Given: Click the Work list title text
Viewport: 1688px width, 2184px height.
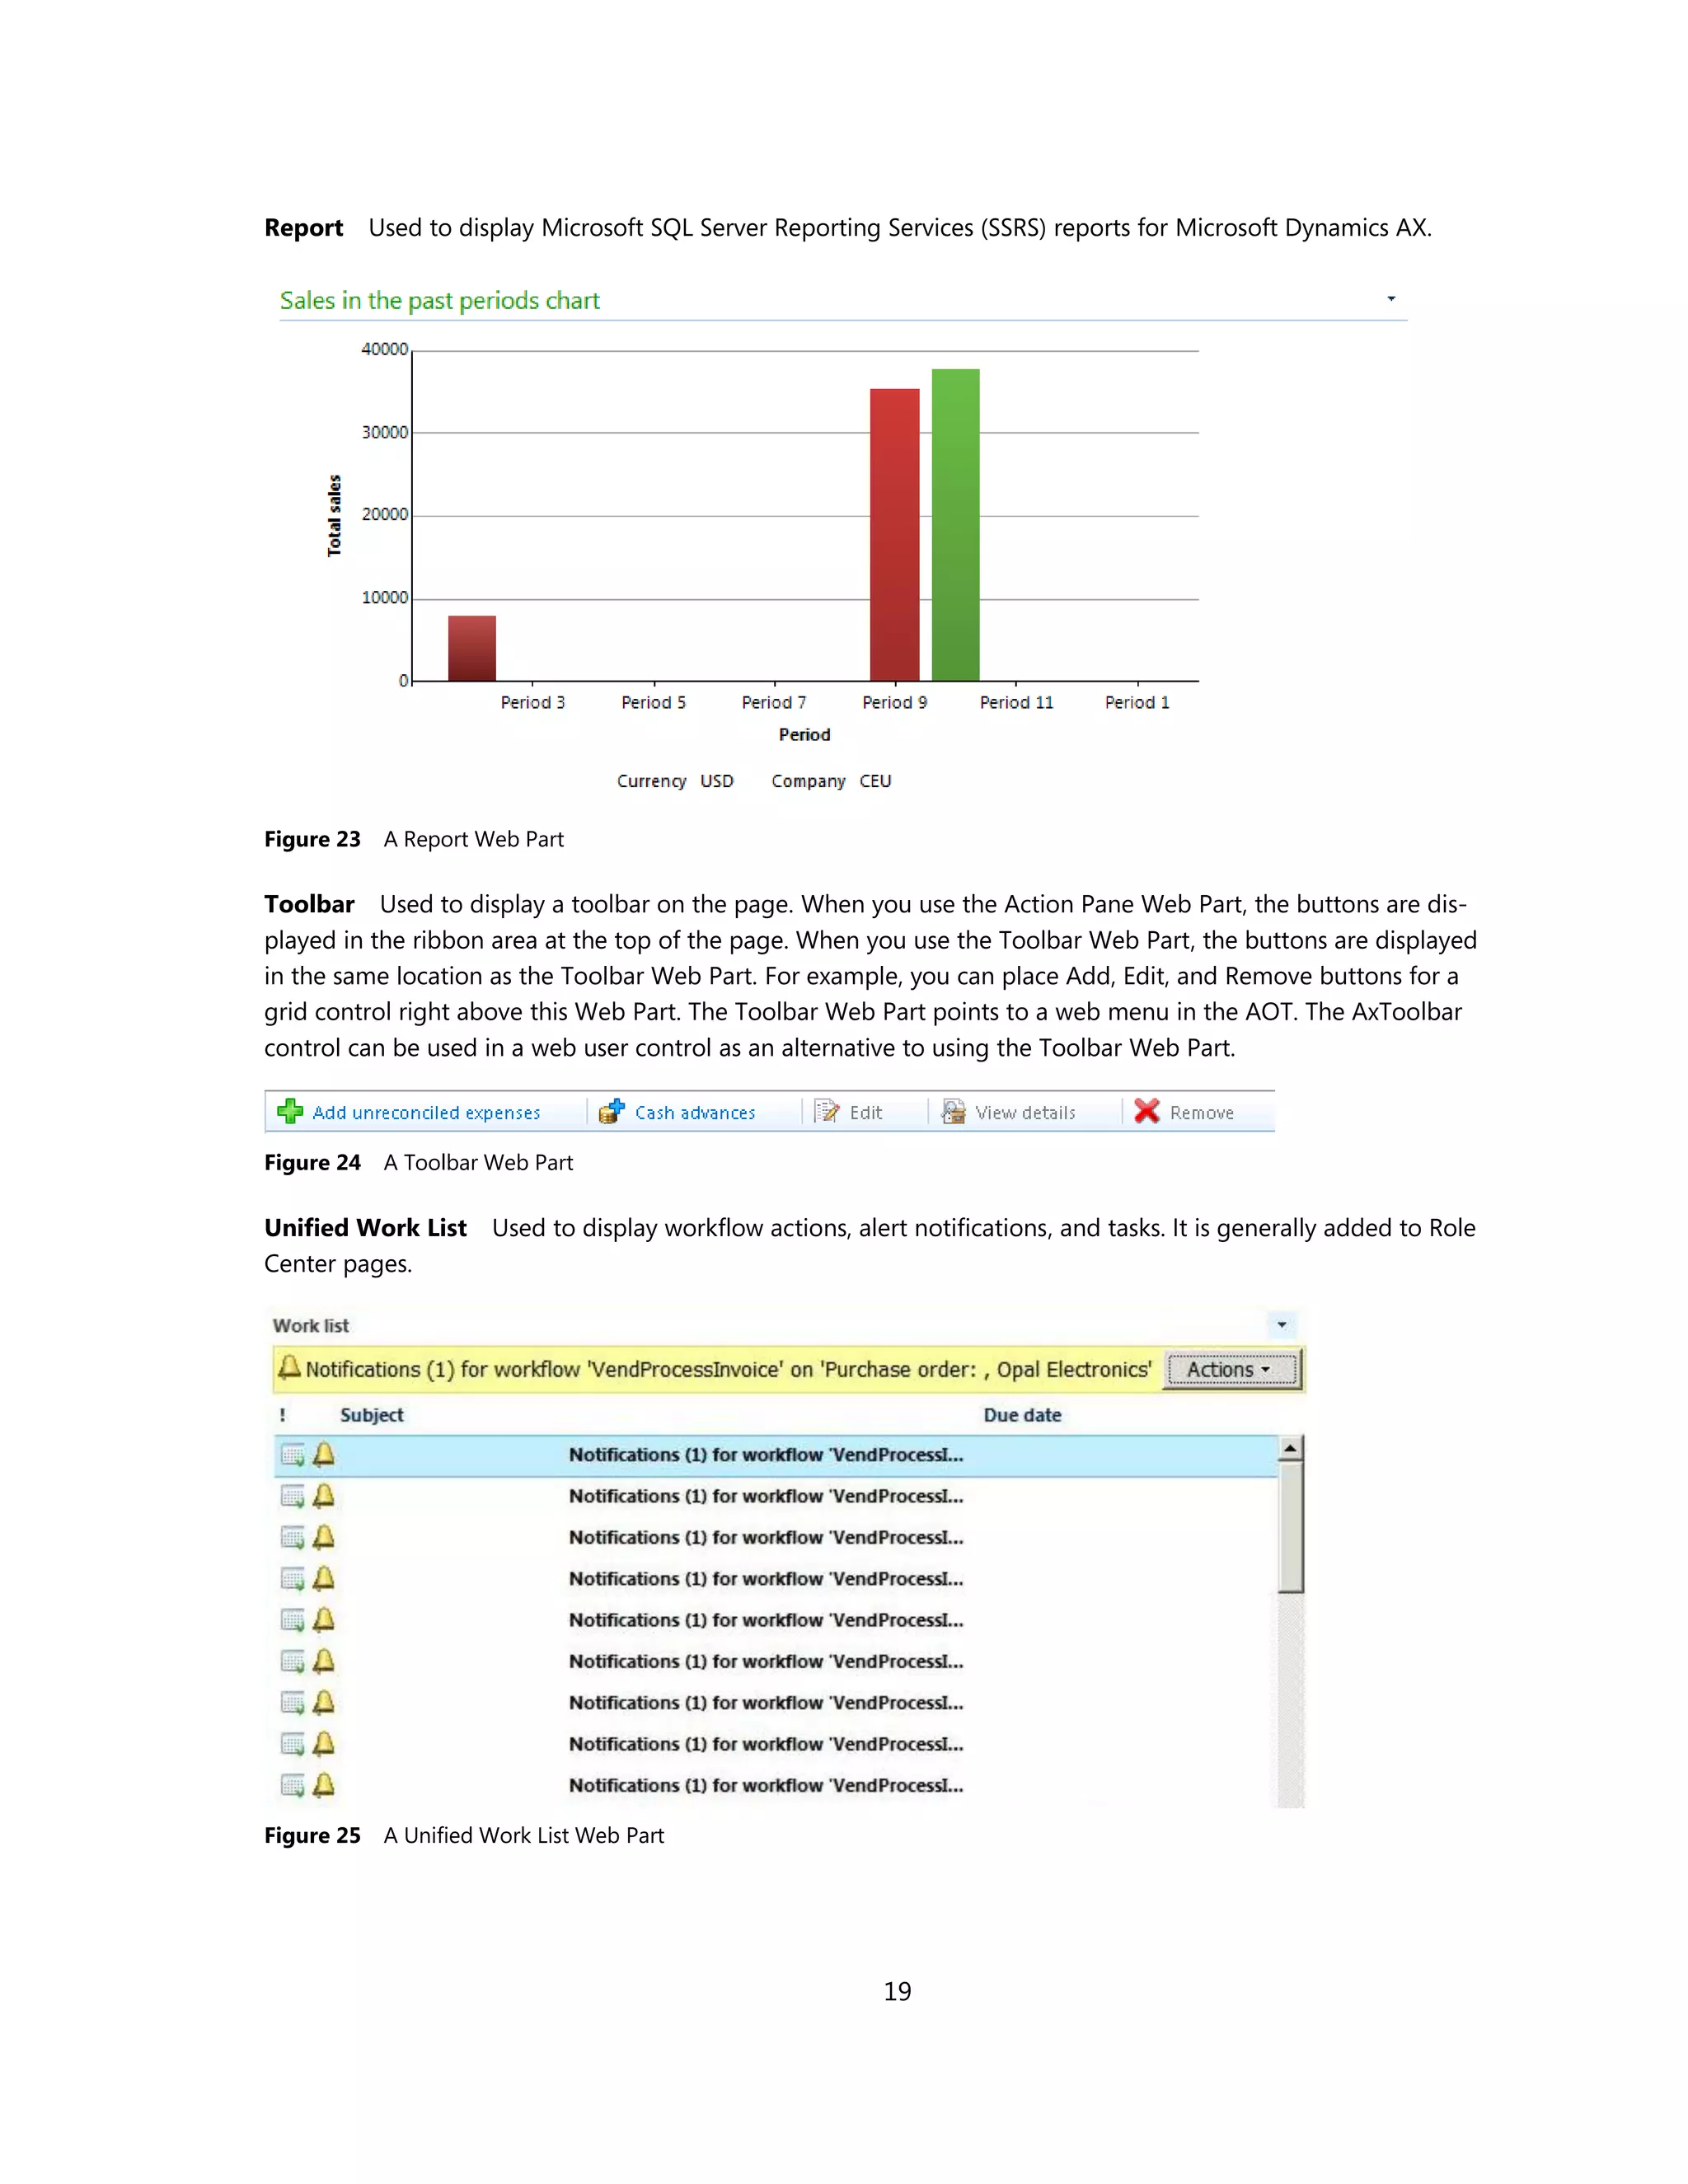Looking at the screenshot, I should point(311,1325).
